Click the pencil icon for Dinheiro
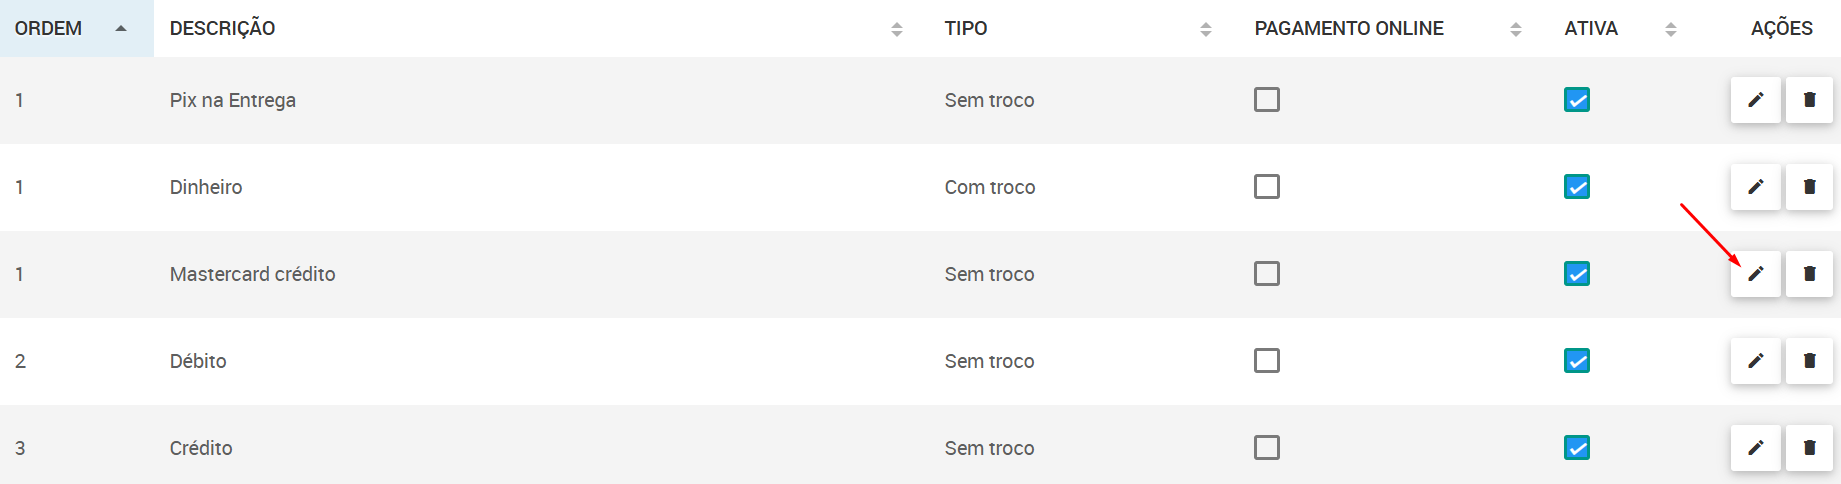Screen dimensions: 1841x484 (x=1755, y=187)
